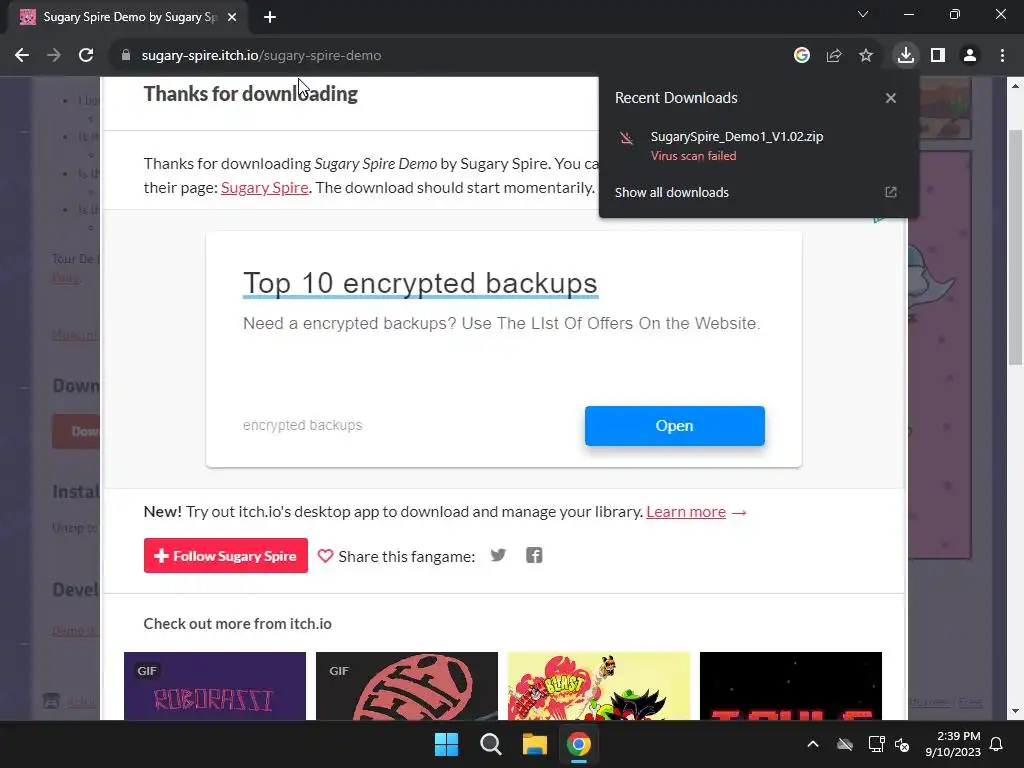Click the Top 10 encrypted backups headline
The image size is (1024, 768).
coord(420,283)
